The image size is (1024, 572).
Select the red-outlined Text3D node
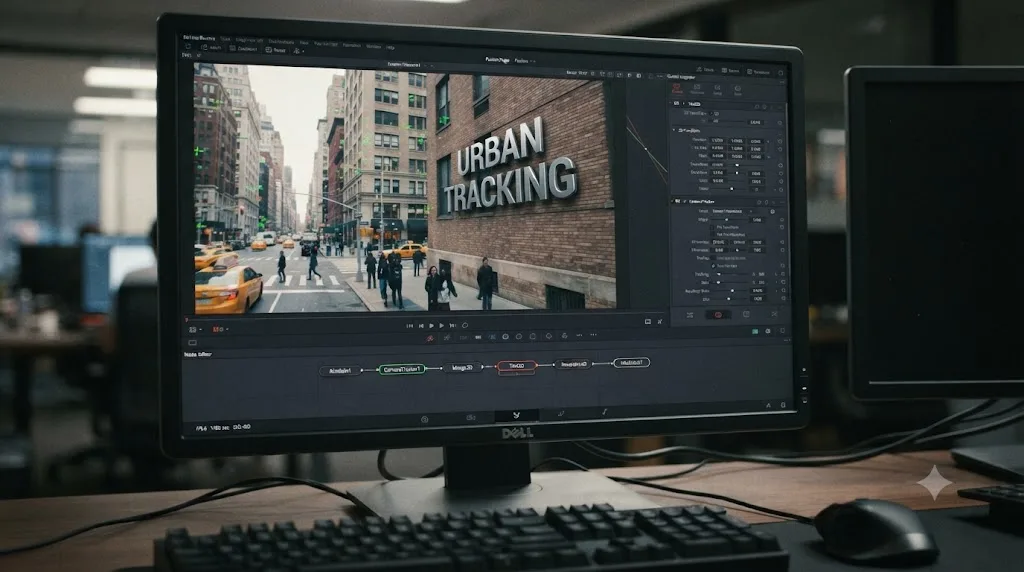[x=517, y=366]
